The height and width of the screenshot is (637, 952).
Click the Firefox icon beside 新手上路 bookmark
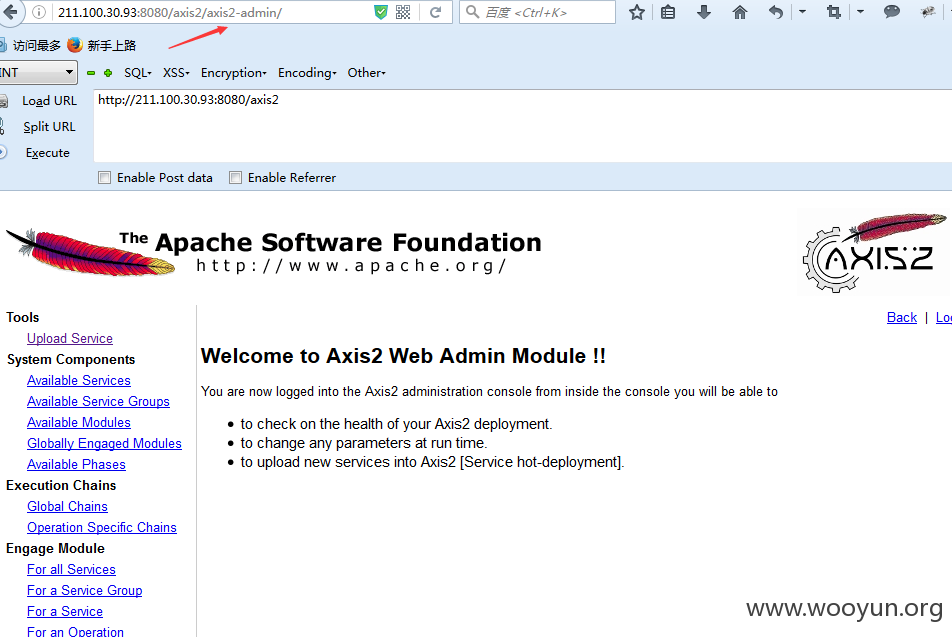(x=75, y=45)
